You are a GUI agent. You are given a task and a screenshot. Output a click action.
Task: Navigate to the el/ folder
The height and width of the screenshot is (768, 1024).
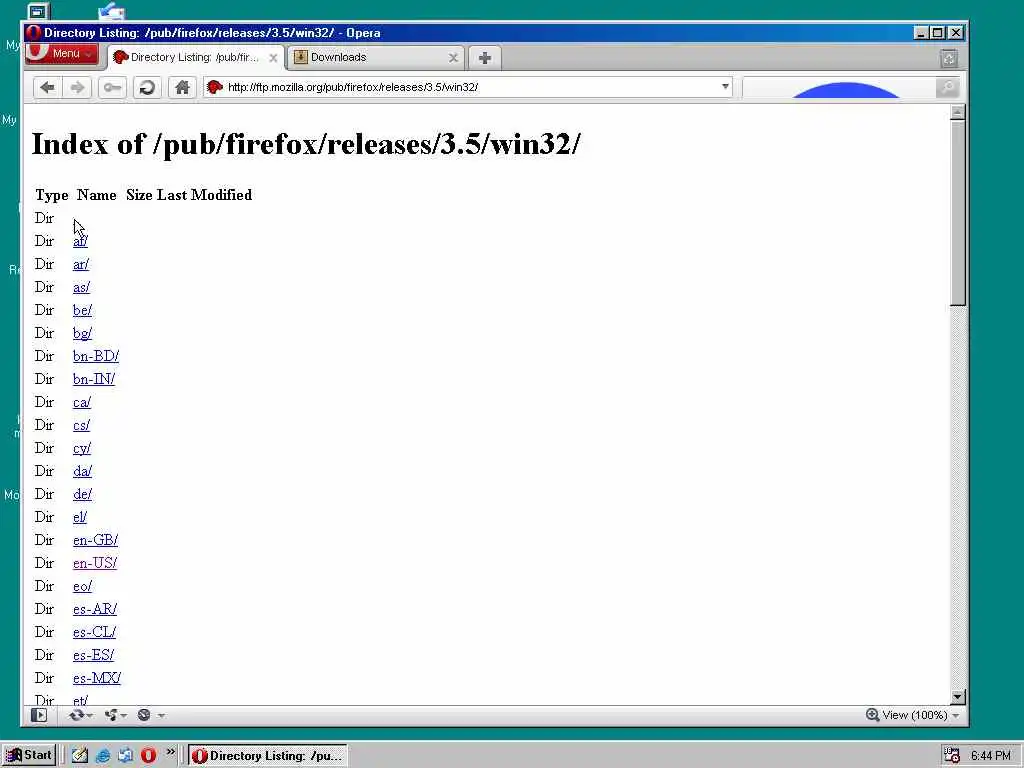[x=80, y=517]
